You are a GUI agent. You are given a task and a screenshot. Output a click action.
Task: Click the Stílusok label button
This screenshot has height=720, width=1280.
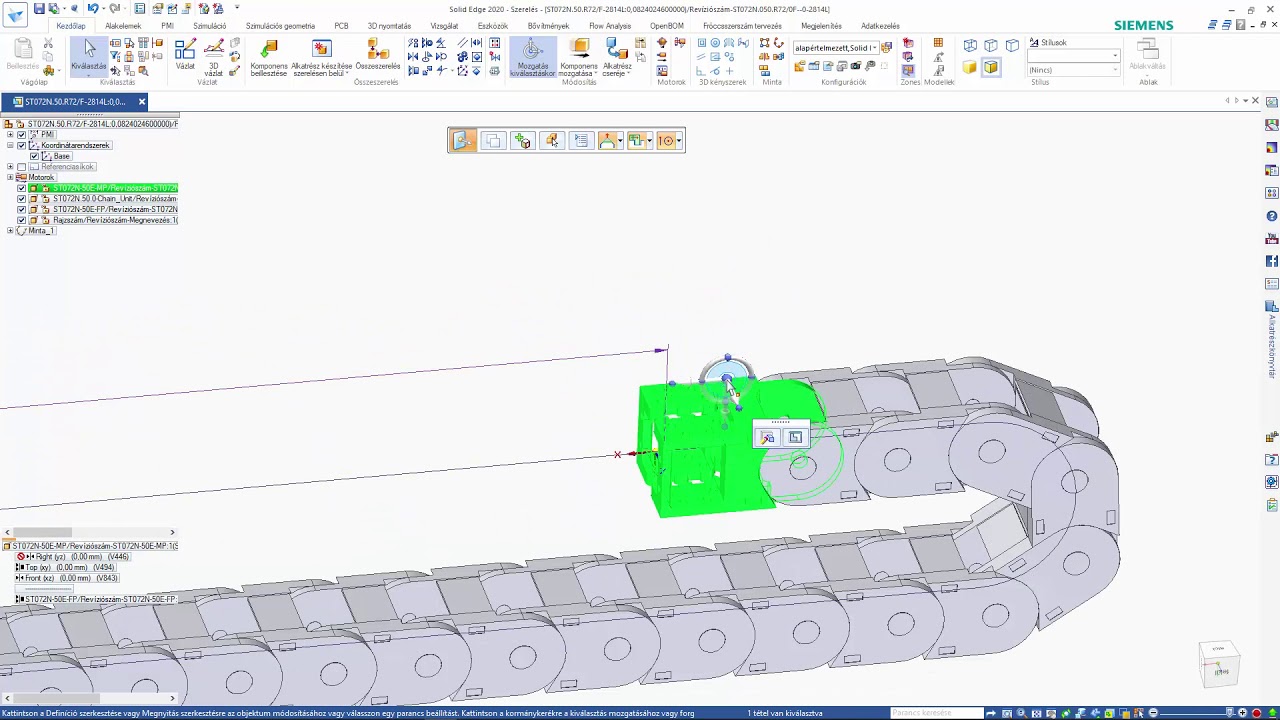tap(1048, 43)
